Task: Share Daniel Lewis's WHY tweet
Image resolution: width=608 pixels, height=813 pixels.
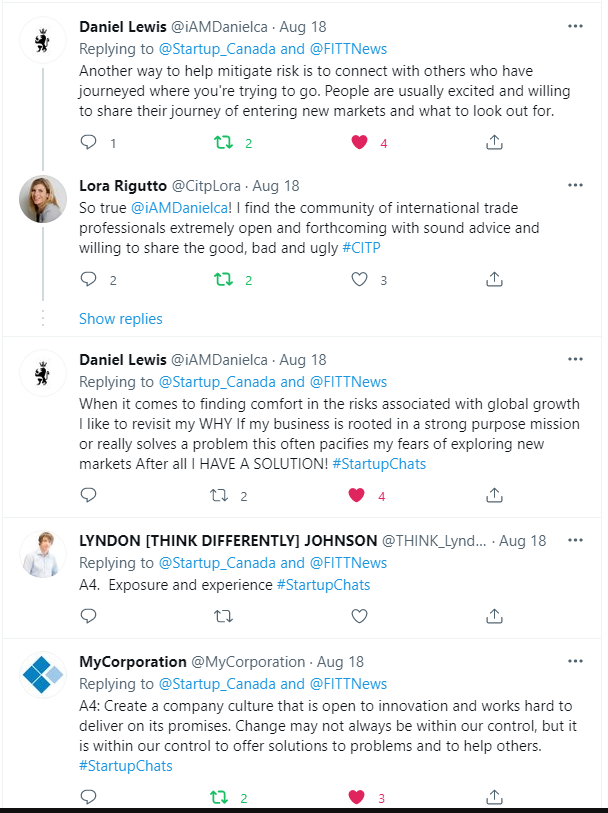Action: [x=494, y=495]
